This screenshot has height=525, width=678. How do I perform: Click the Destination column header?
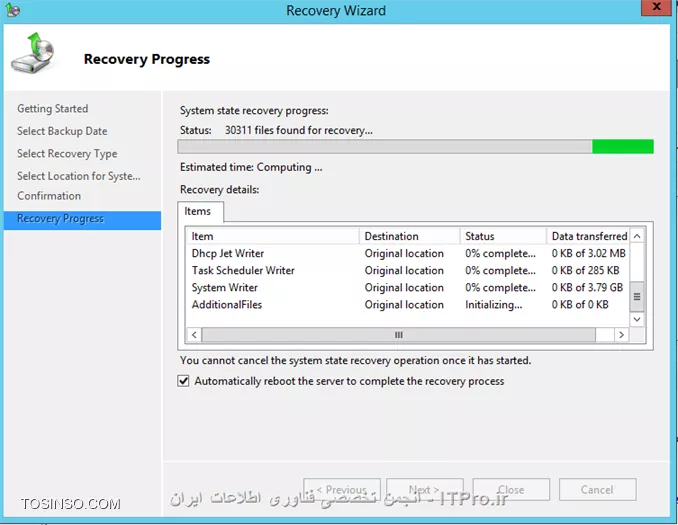(x=409, y=236)
